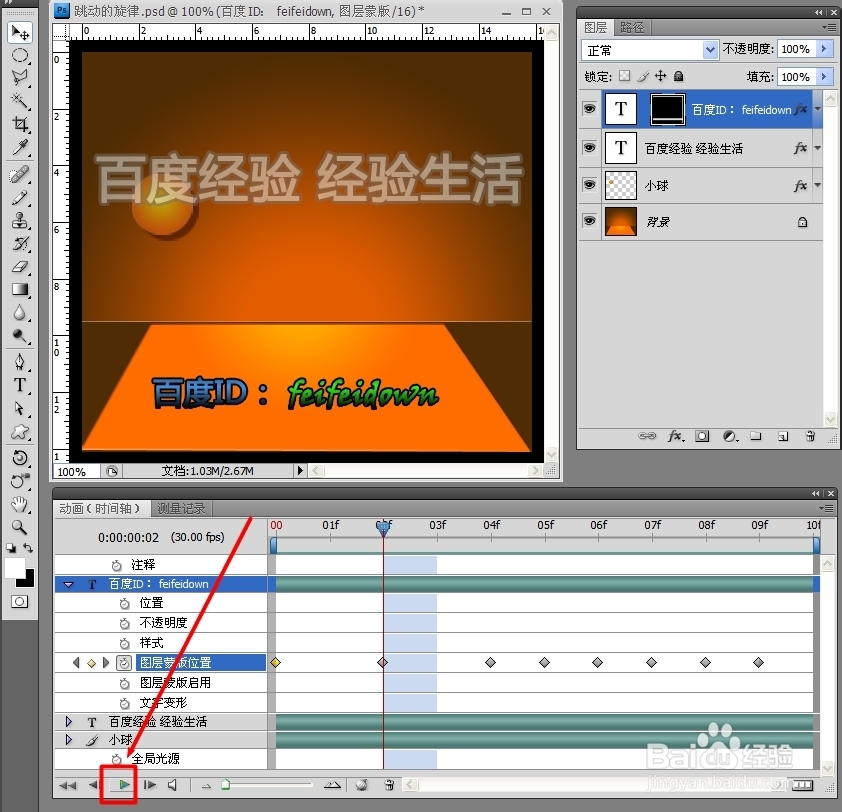Viewport: 842px width, 812px height.
Task: Select the Hand tool
Action: 20,504
